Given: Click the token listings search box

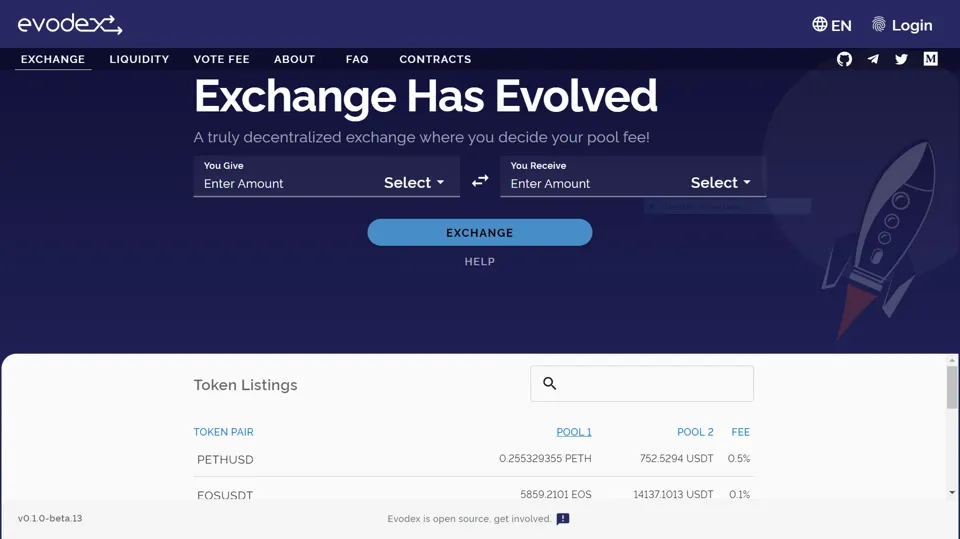Looking at the screenshot, I should (x=642, y=383).
